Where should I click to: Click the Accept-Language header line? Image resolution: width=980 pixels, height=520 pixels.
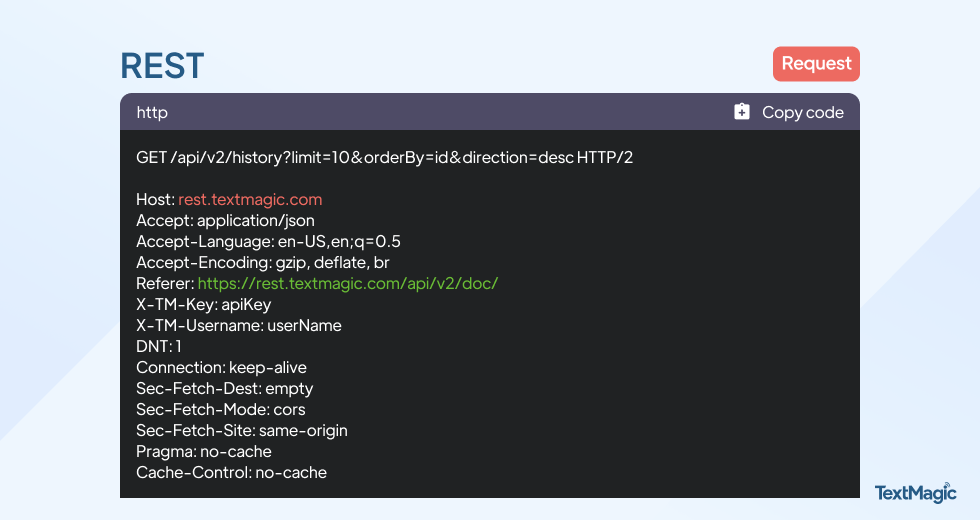[269, 242]
